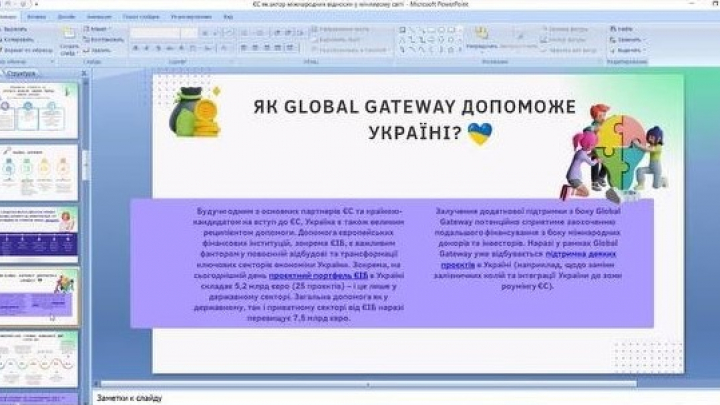Switch to the Структура pane tab

(21, 73)
